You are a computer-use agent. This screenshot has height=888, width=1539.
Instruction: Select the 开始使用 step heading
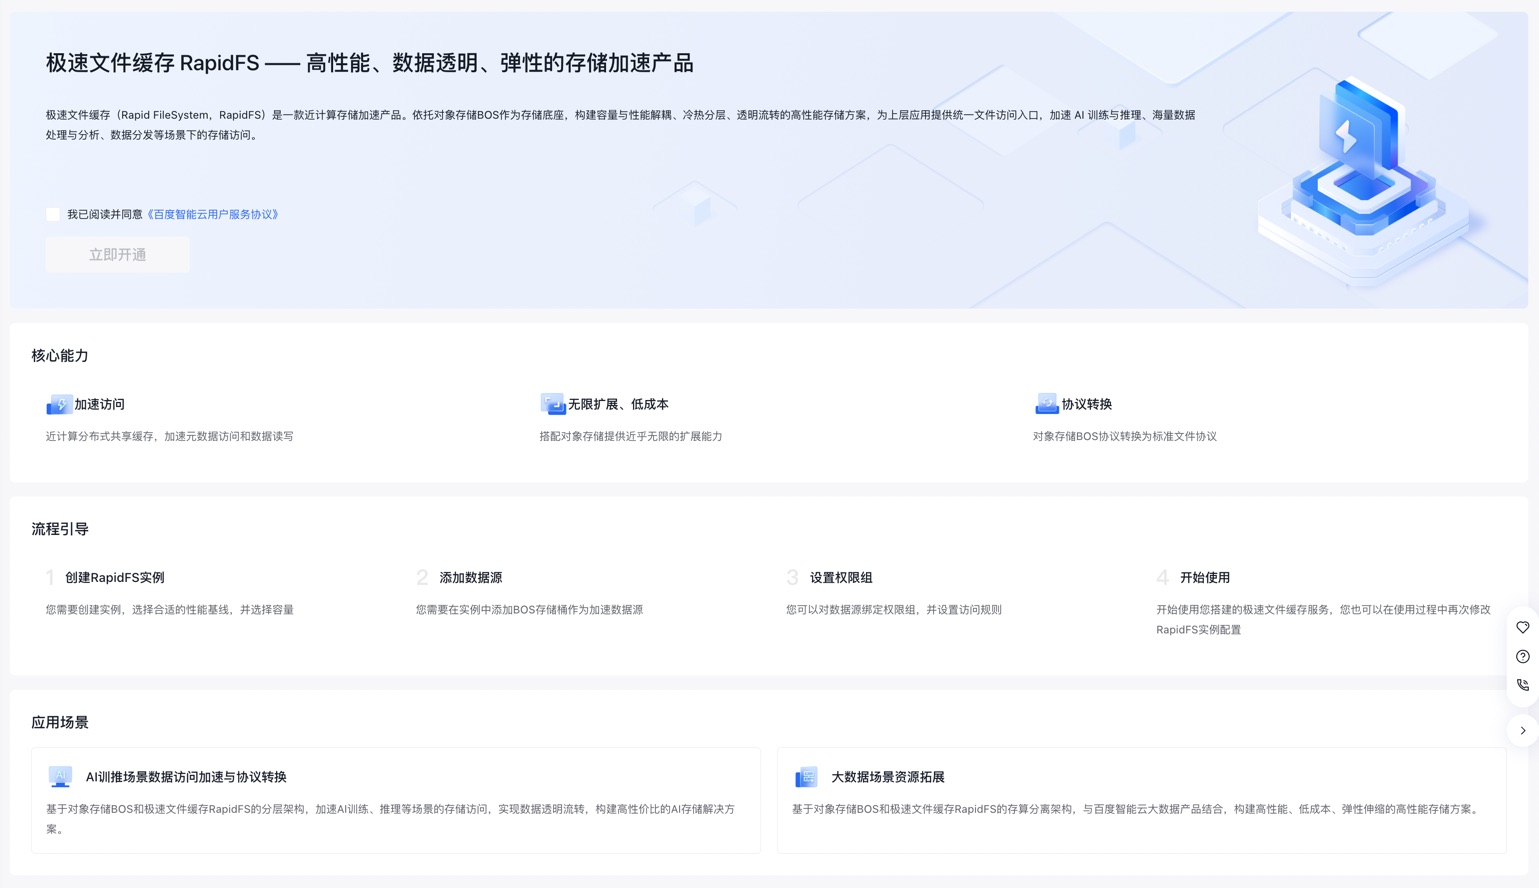1205,578
